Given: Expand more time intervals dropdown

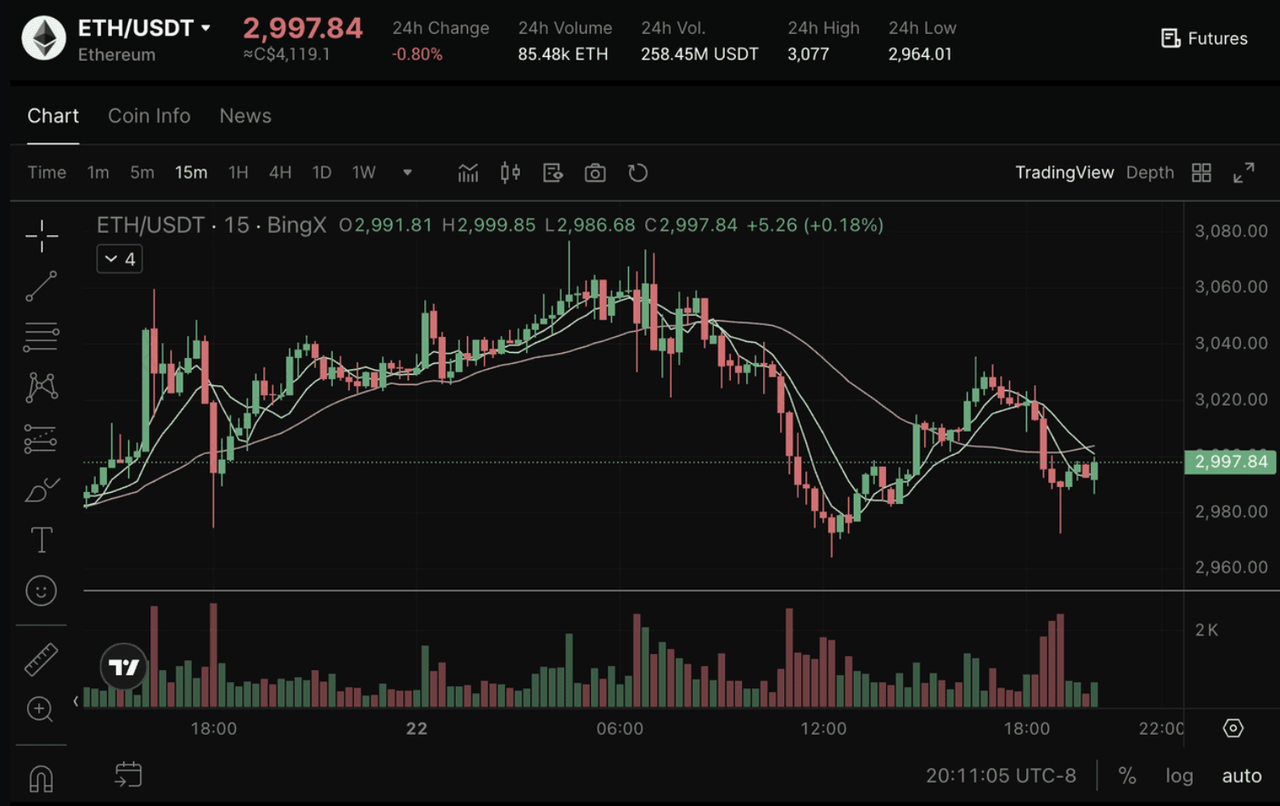Looking at the screenshot, I should click(x=407, y=172).
